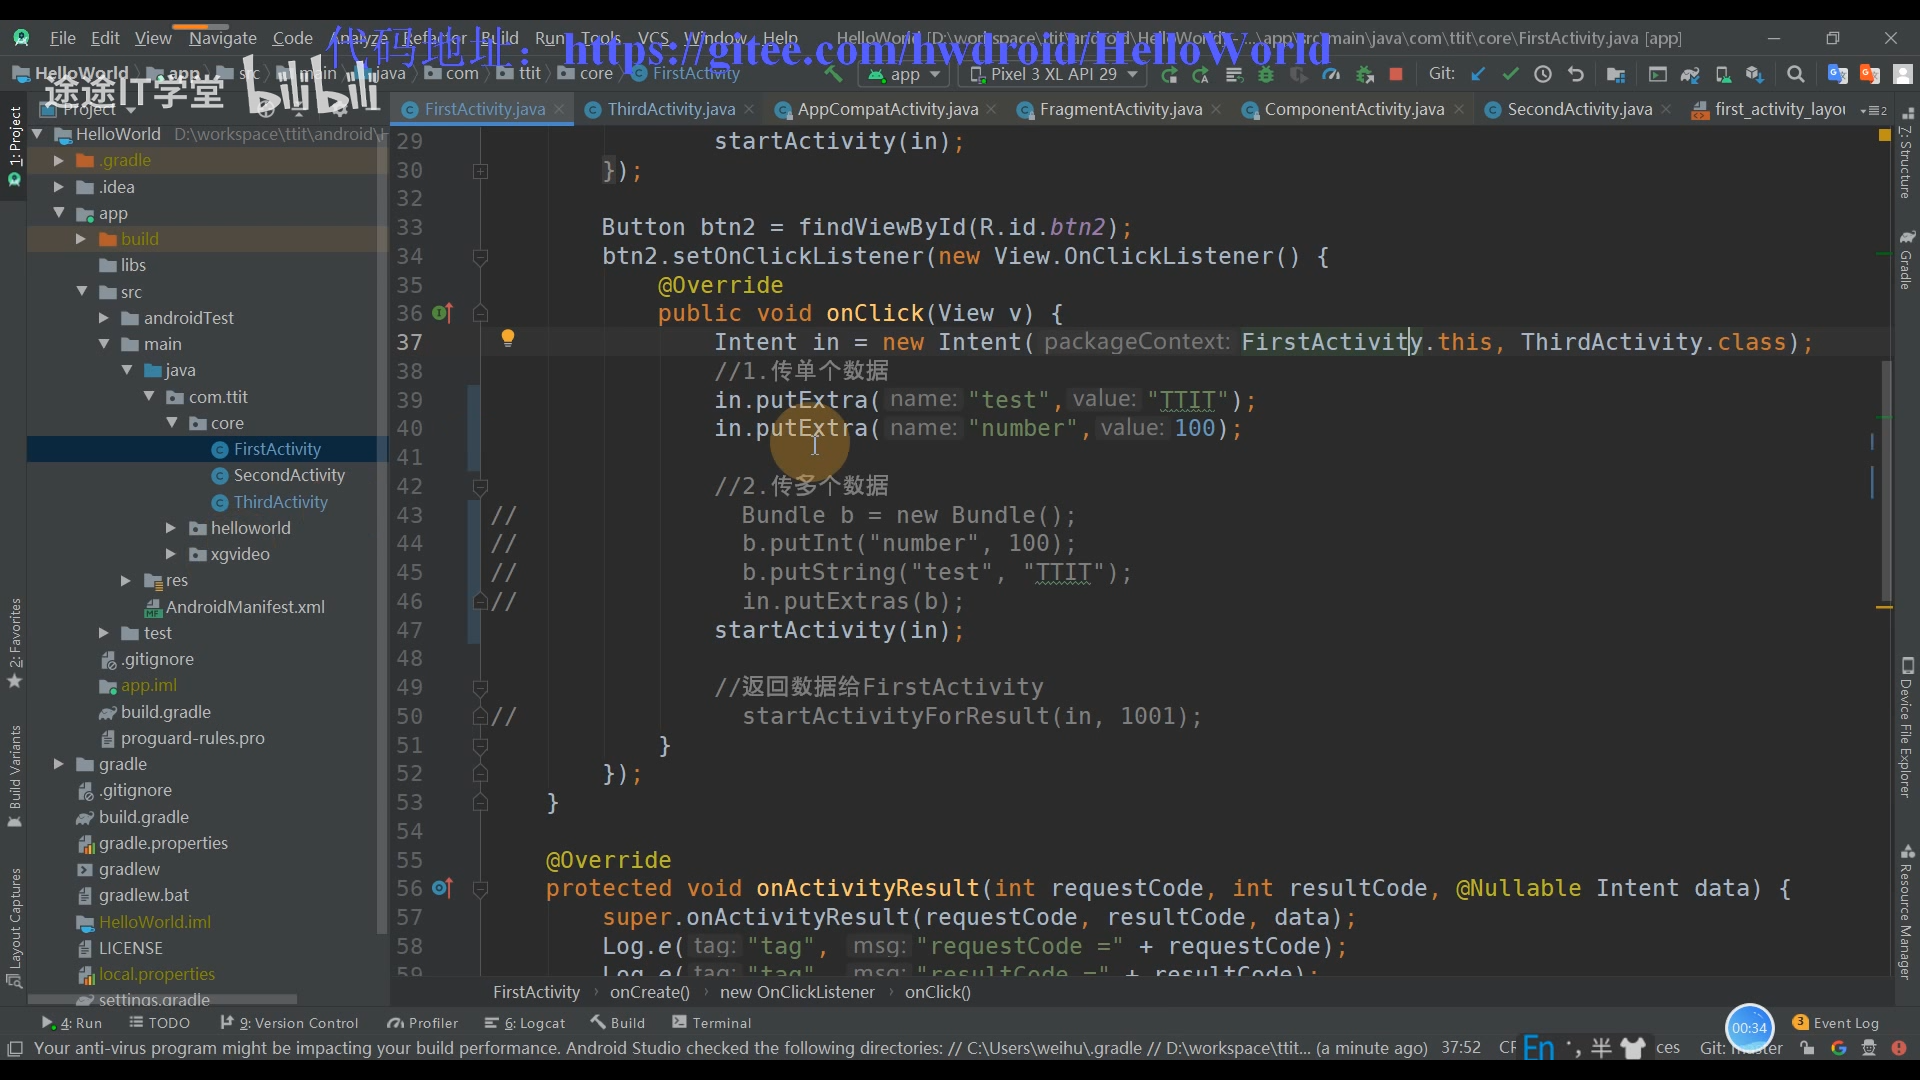The width and height of the screenshot is (1920, 1080).
Task: Click onCreate() in the bottom breadcrumb
Action: click(x=650, y=992)
